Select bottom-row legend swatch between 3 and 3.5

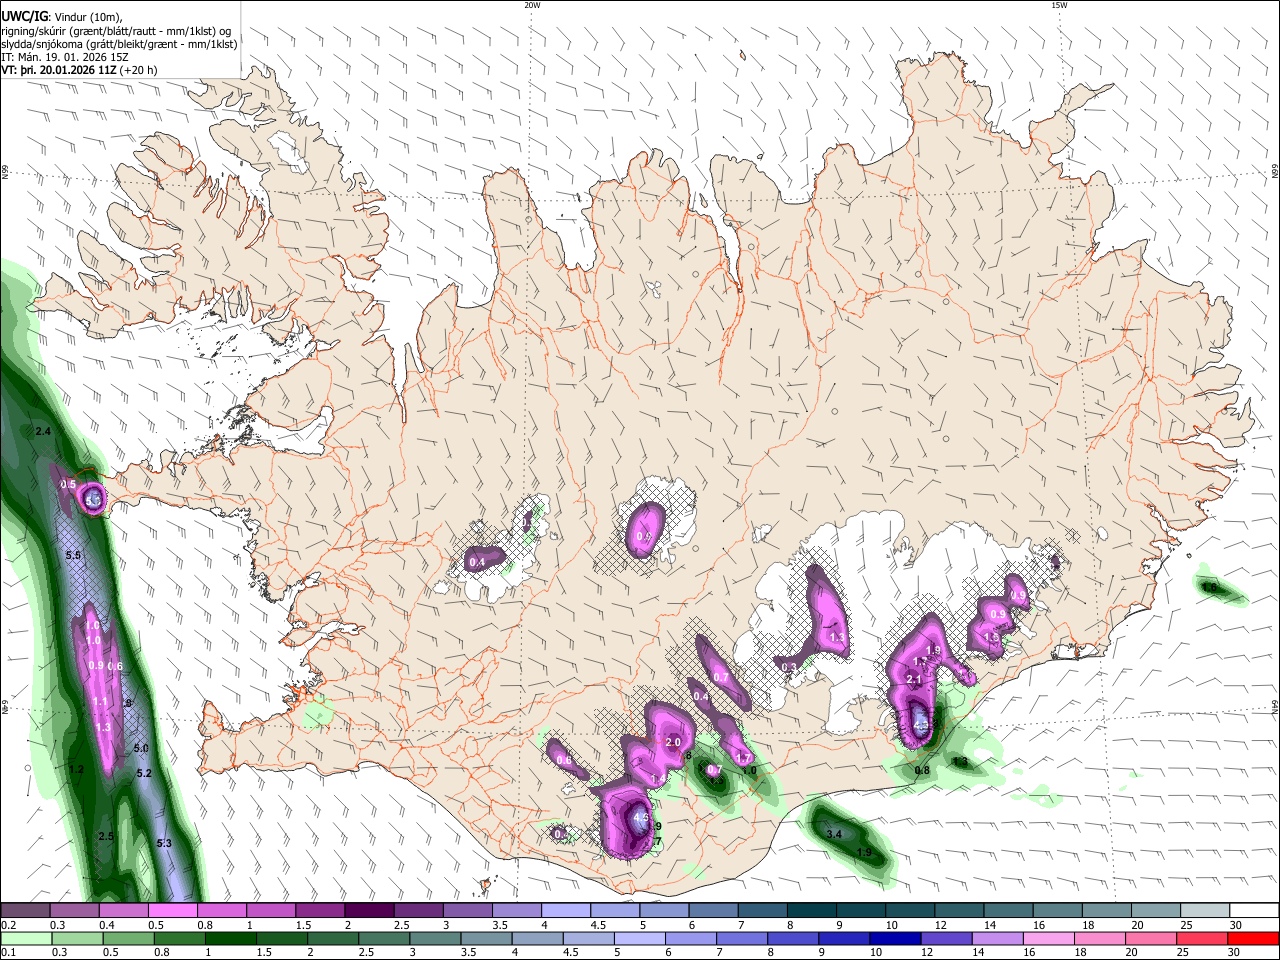(433, 938)
